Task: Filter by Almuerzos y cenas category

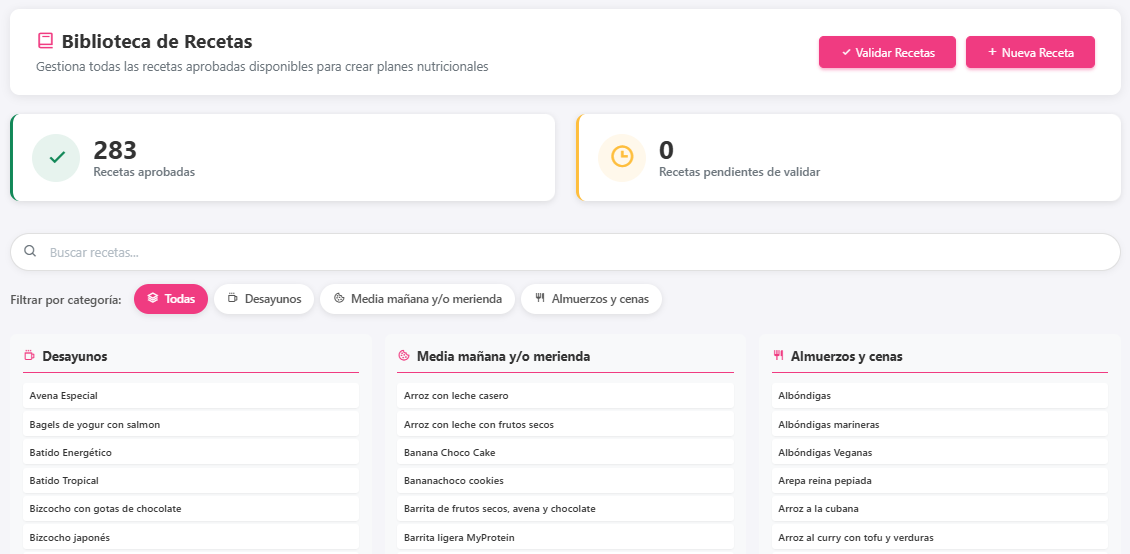Action: (591, 299)
